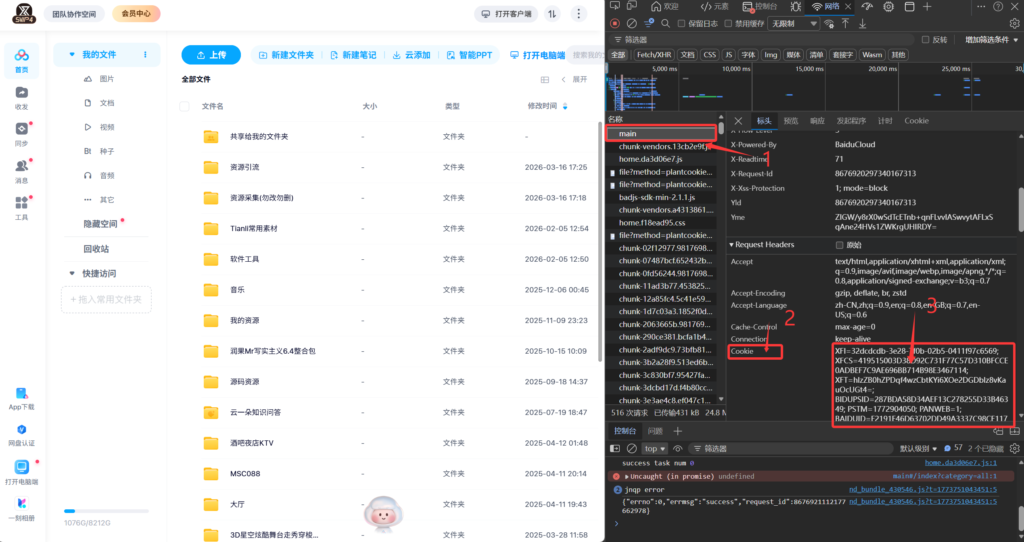Click the console live expression eye icon
This screenshot has height=542, width=1024.
[678, 449]
